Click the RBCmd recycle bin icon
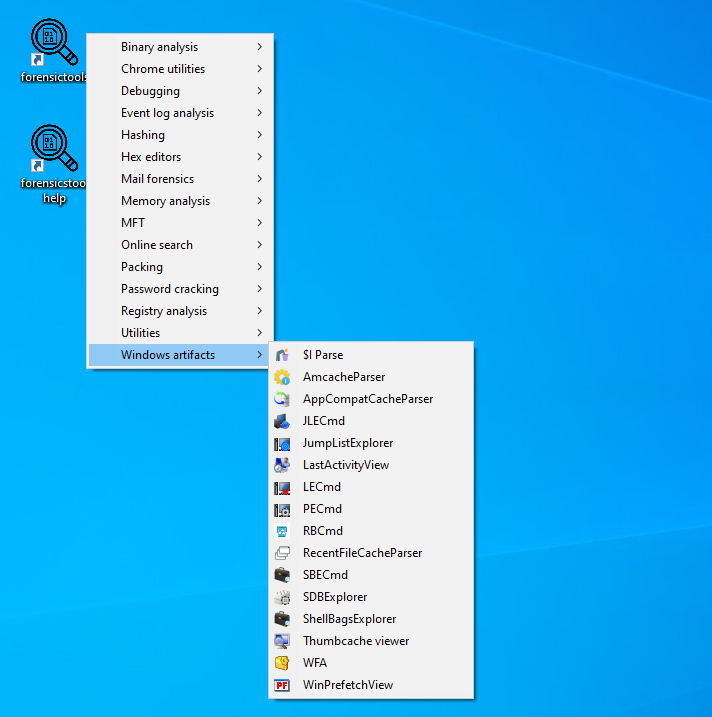Image resolution: width=712 pixels, height=717 pixels. pos(282,531)
